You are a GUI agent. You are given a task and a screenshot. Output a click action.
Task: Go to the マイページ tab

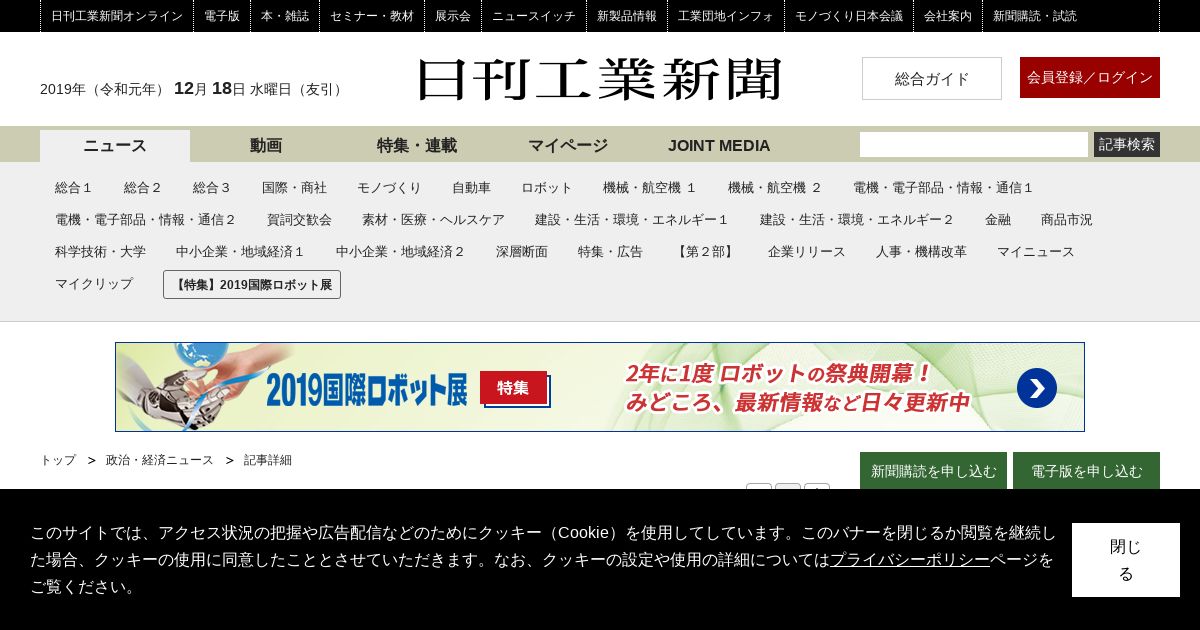click(568, 145)
